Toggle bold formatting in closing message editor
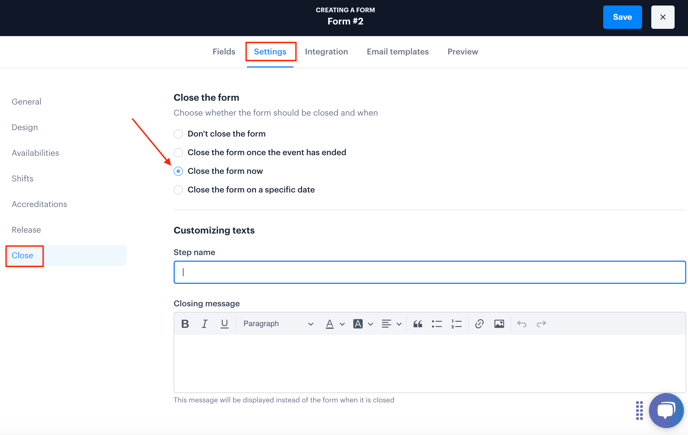The image size is (688, 435). [185, 324]
